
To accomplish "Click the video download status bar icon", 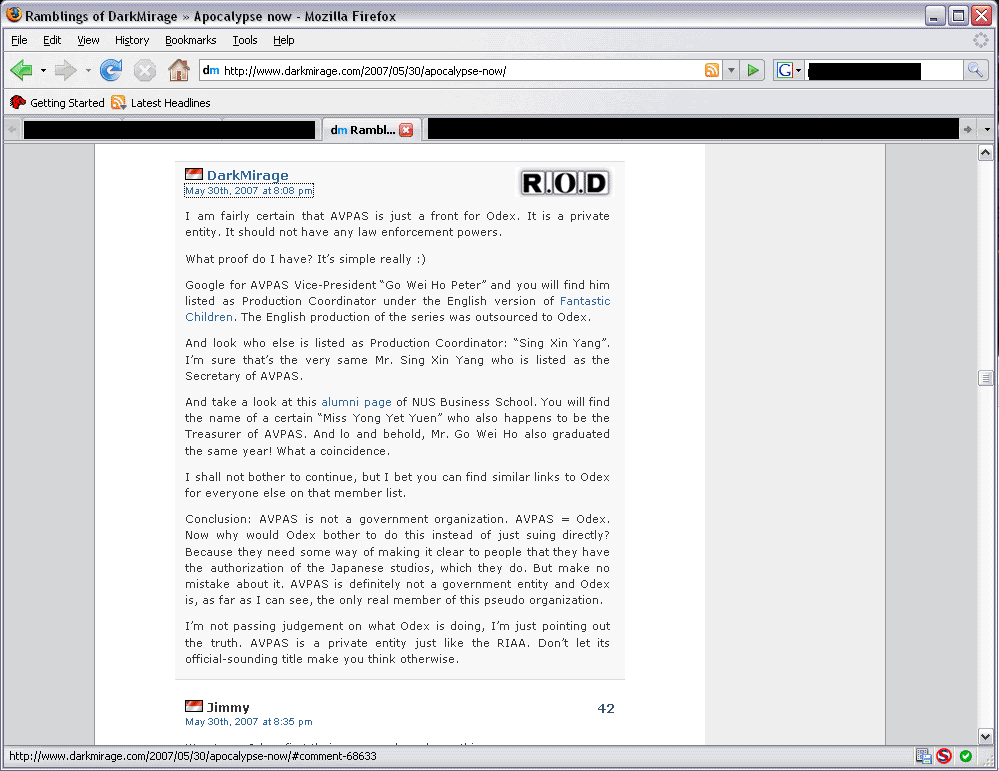I will (923, 757).
